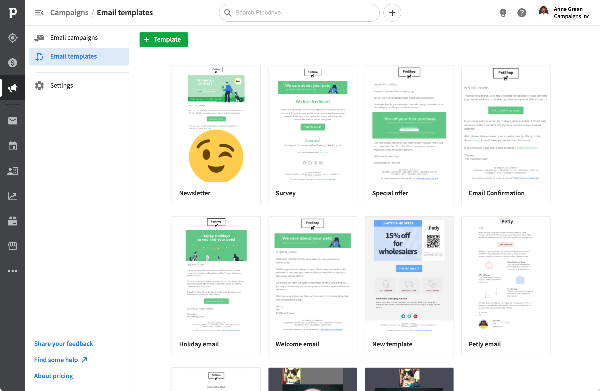The image size is (600, 391).
Task: Click the Email campaigns icon
Action: coord(39,37)
